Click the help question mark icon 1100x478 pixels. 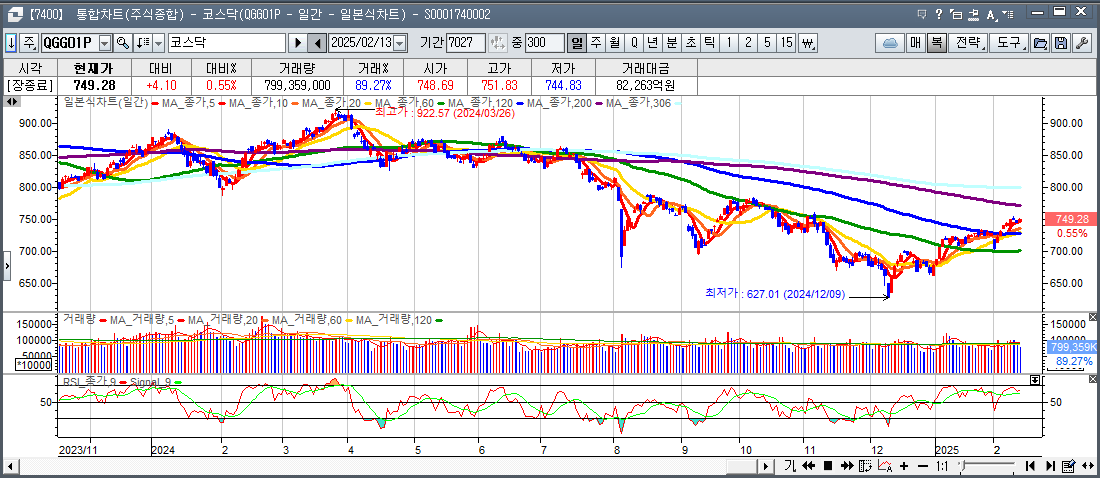click(x=939, y=14)
